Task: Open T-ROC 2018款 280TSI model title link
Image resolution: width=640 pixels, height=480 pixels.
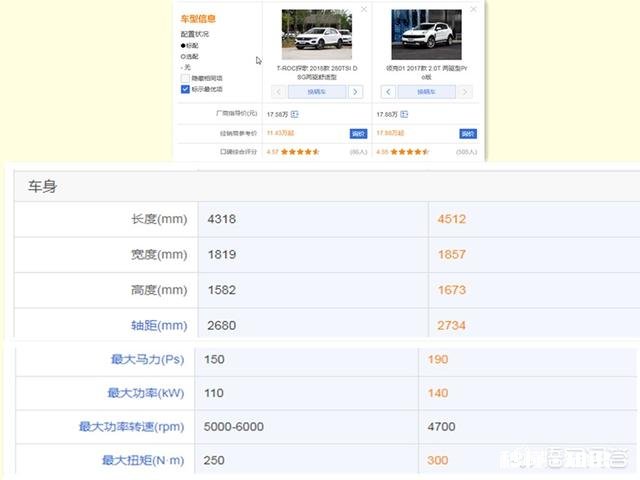Action: pyautogui.click(x=317, y=72)
